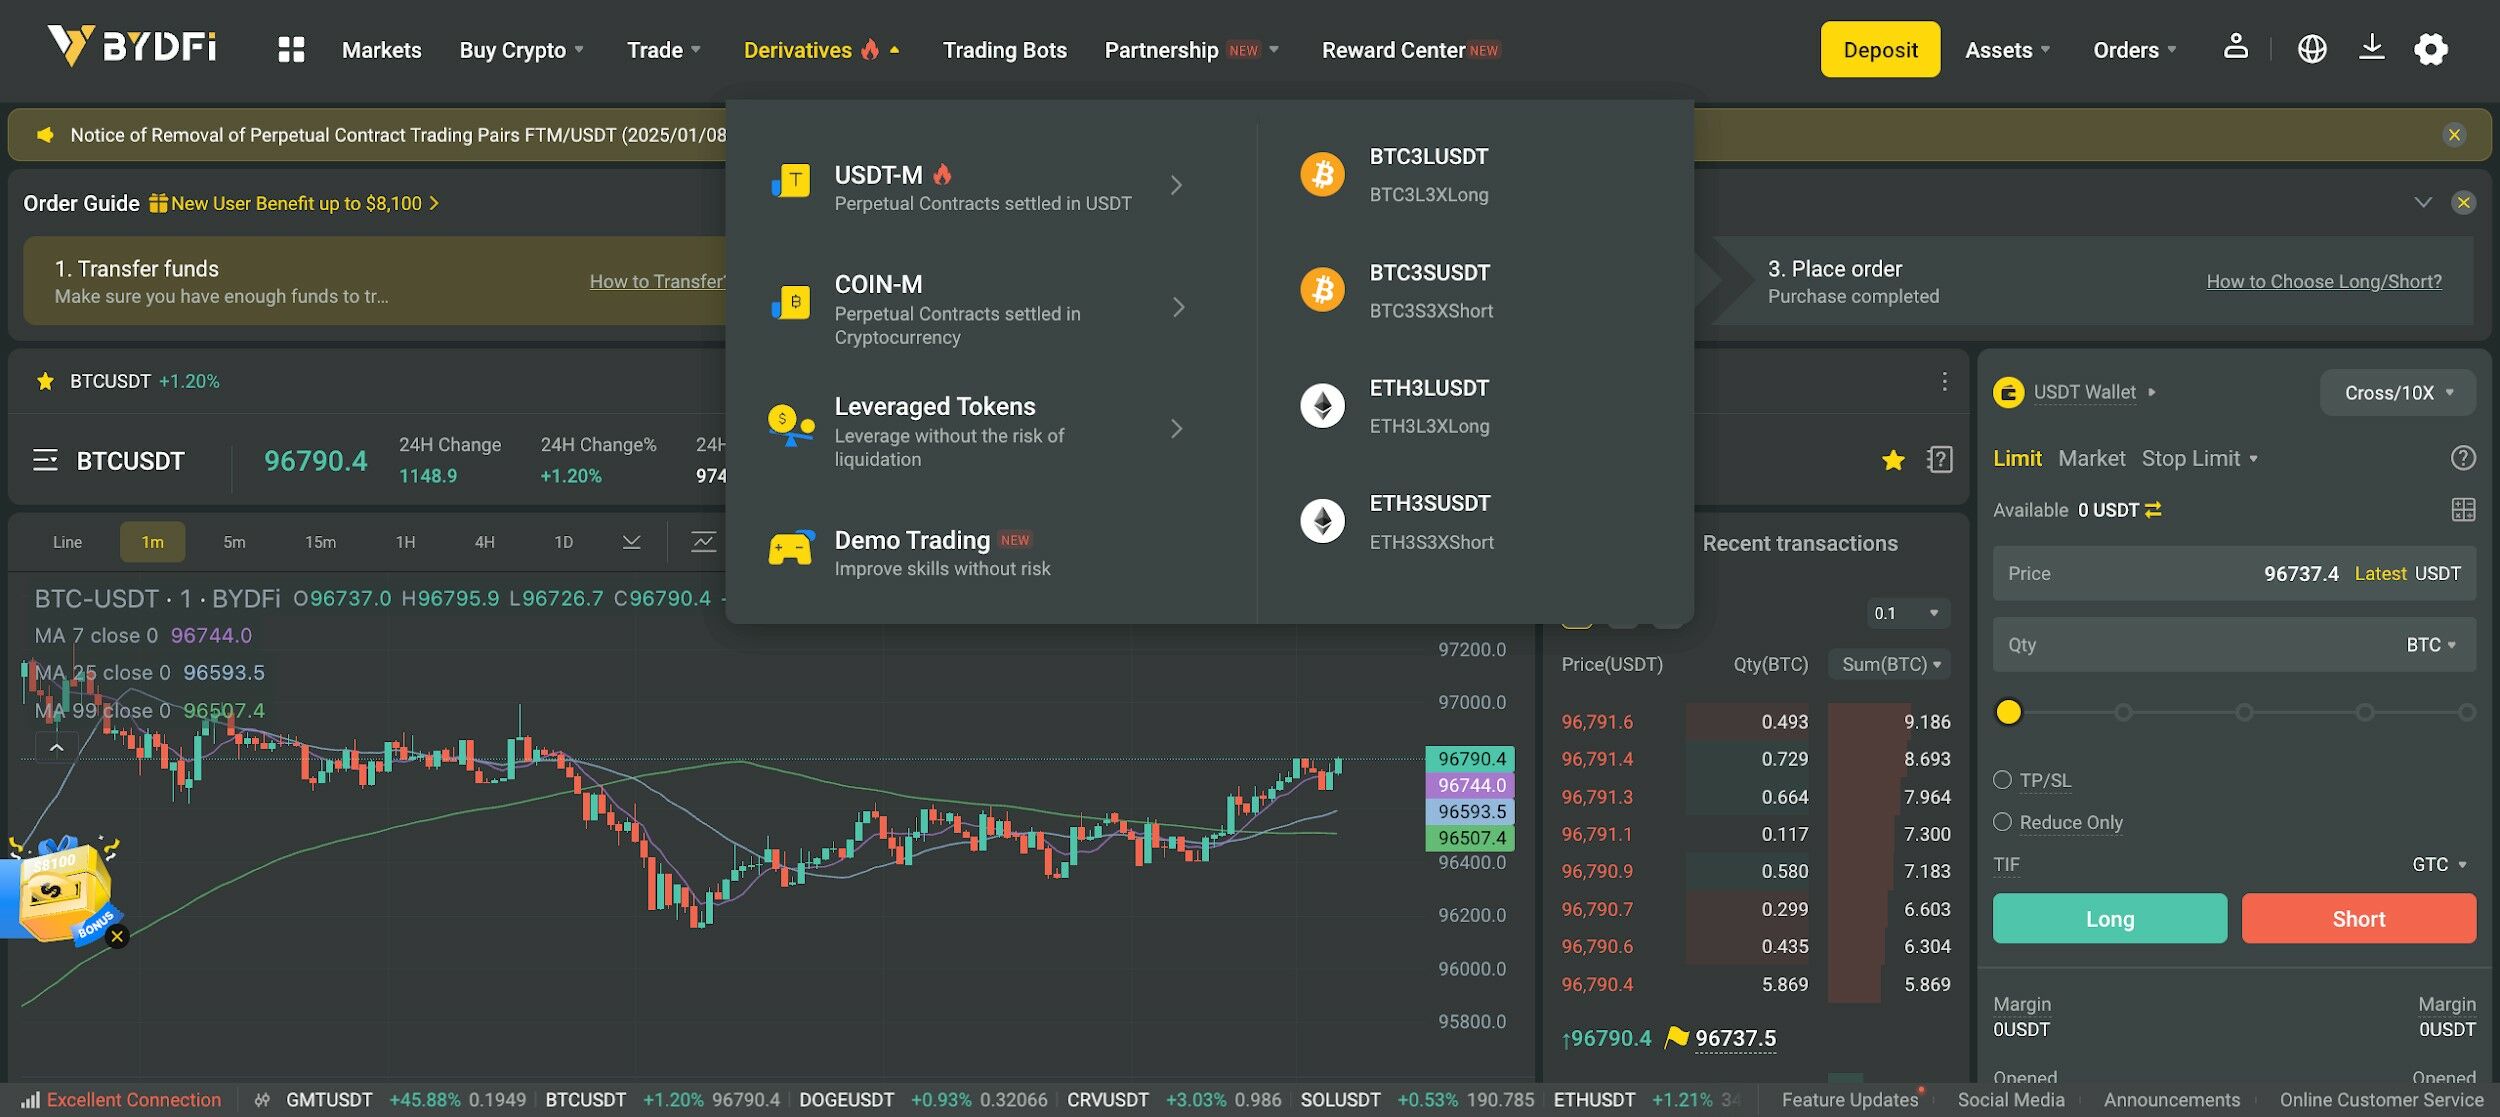Click the globe language icon

[2312, 48]
